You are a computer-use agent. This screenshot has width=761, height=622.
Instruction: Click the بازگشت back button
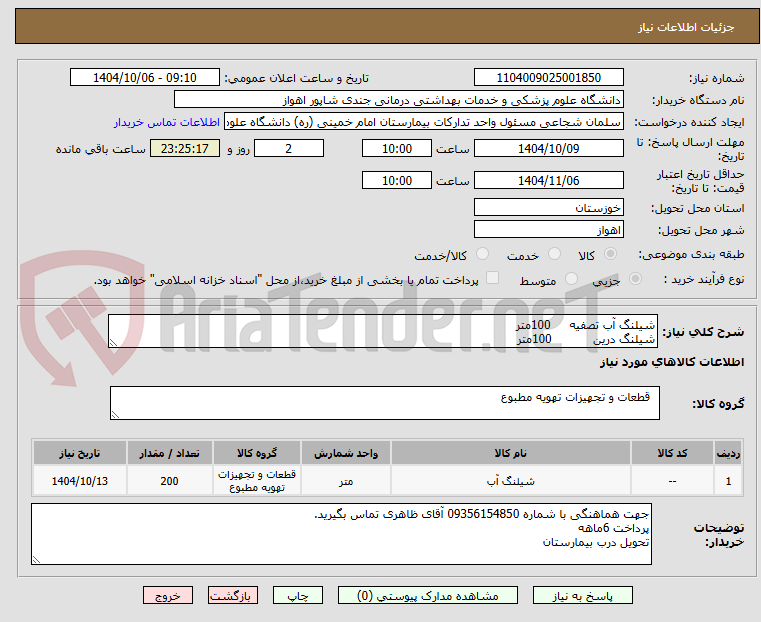pos(233,595)
